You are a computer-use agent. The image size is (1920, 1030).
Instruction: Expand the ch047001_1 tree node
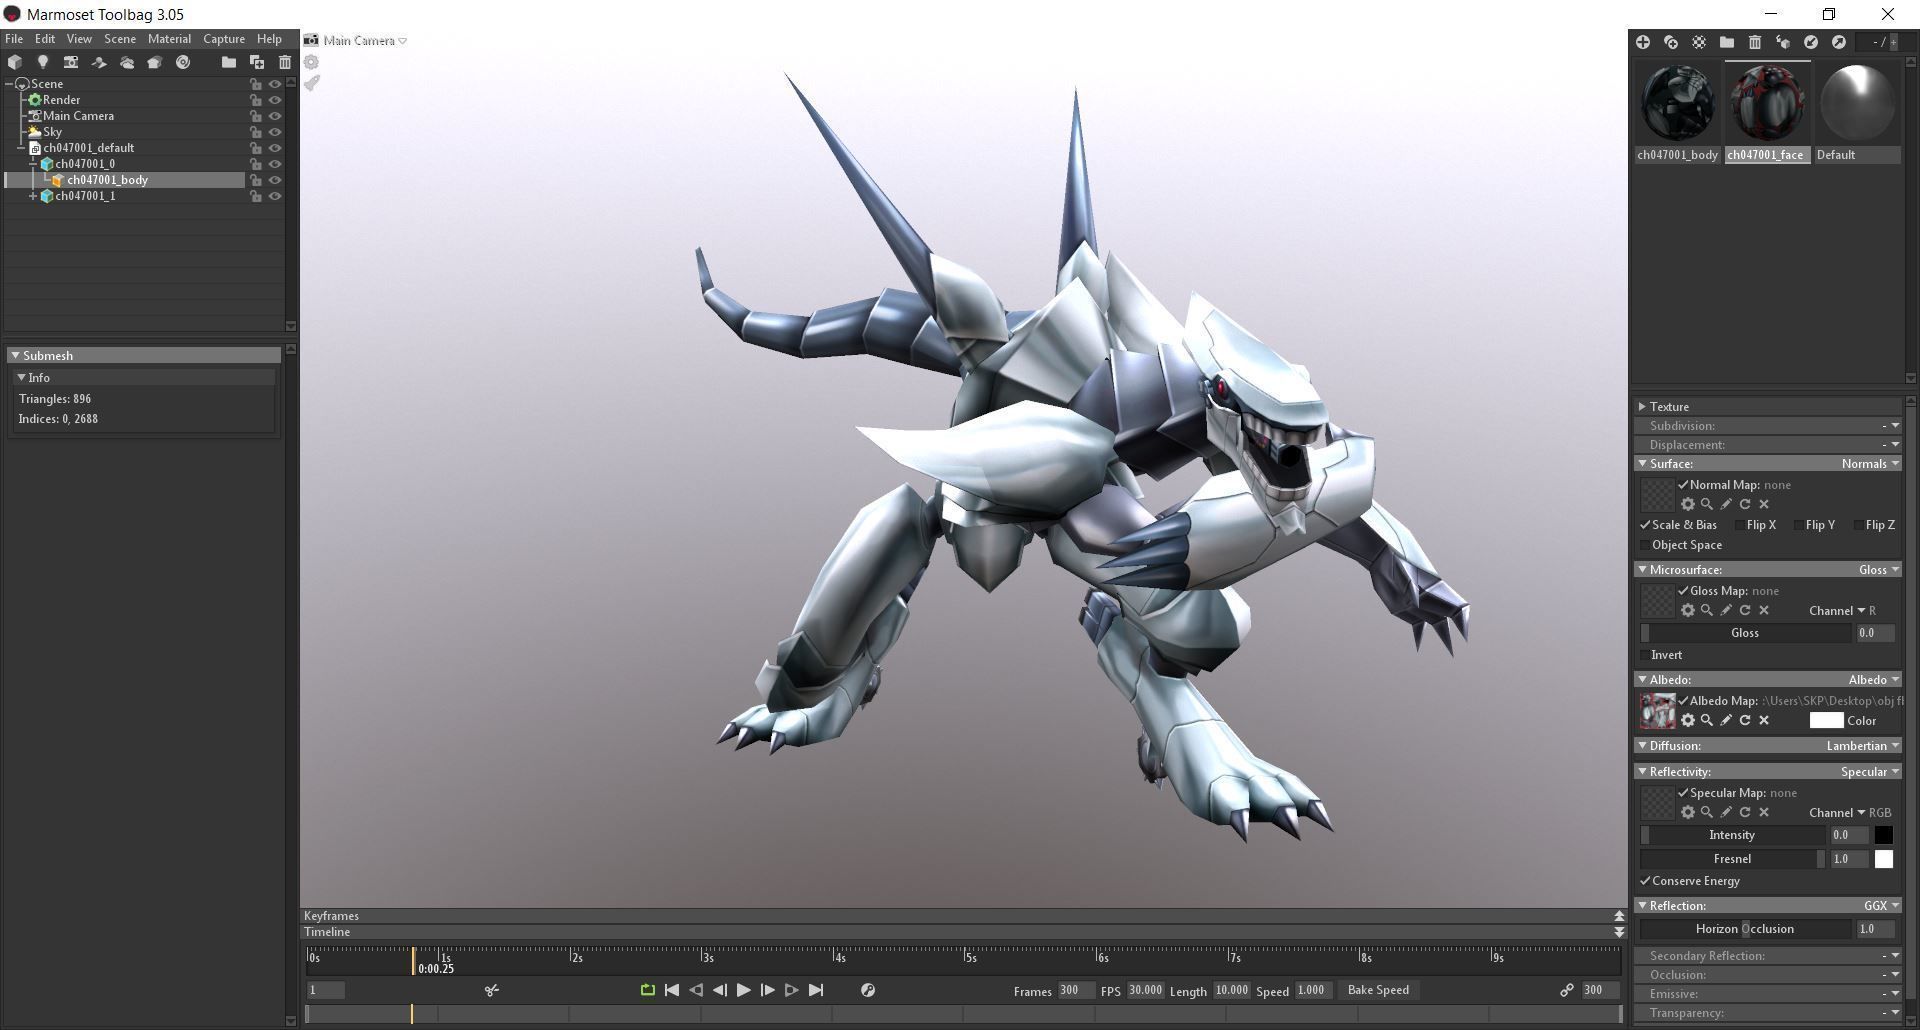(33, 196)
